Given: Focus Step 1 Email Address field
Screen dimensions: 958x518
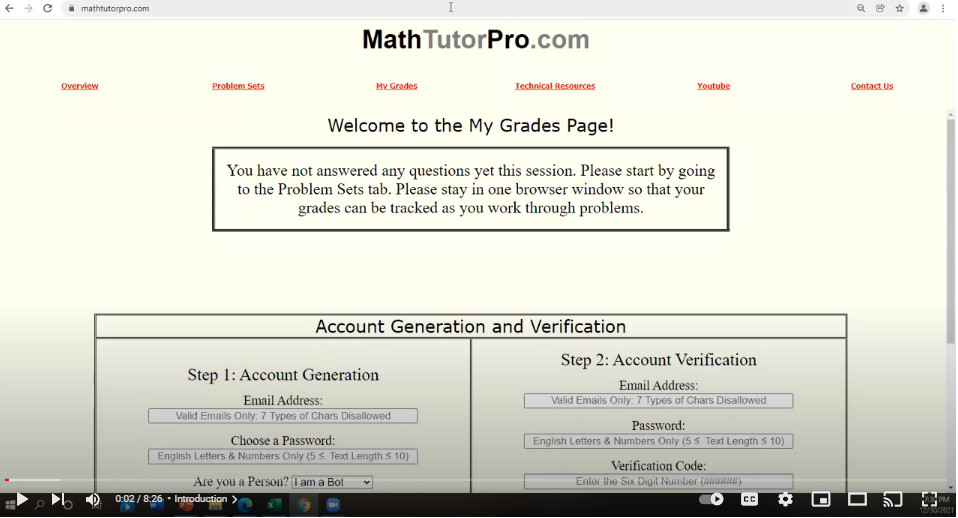Looking at the screenshot, I should pyautogui.click(x=283, y=416).
